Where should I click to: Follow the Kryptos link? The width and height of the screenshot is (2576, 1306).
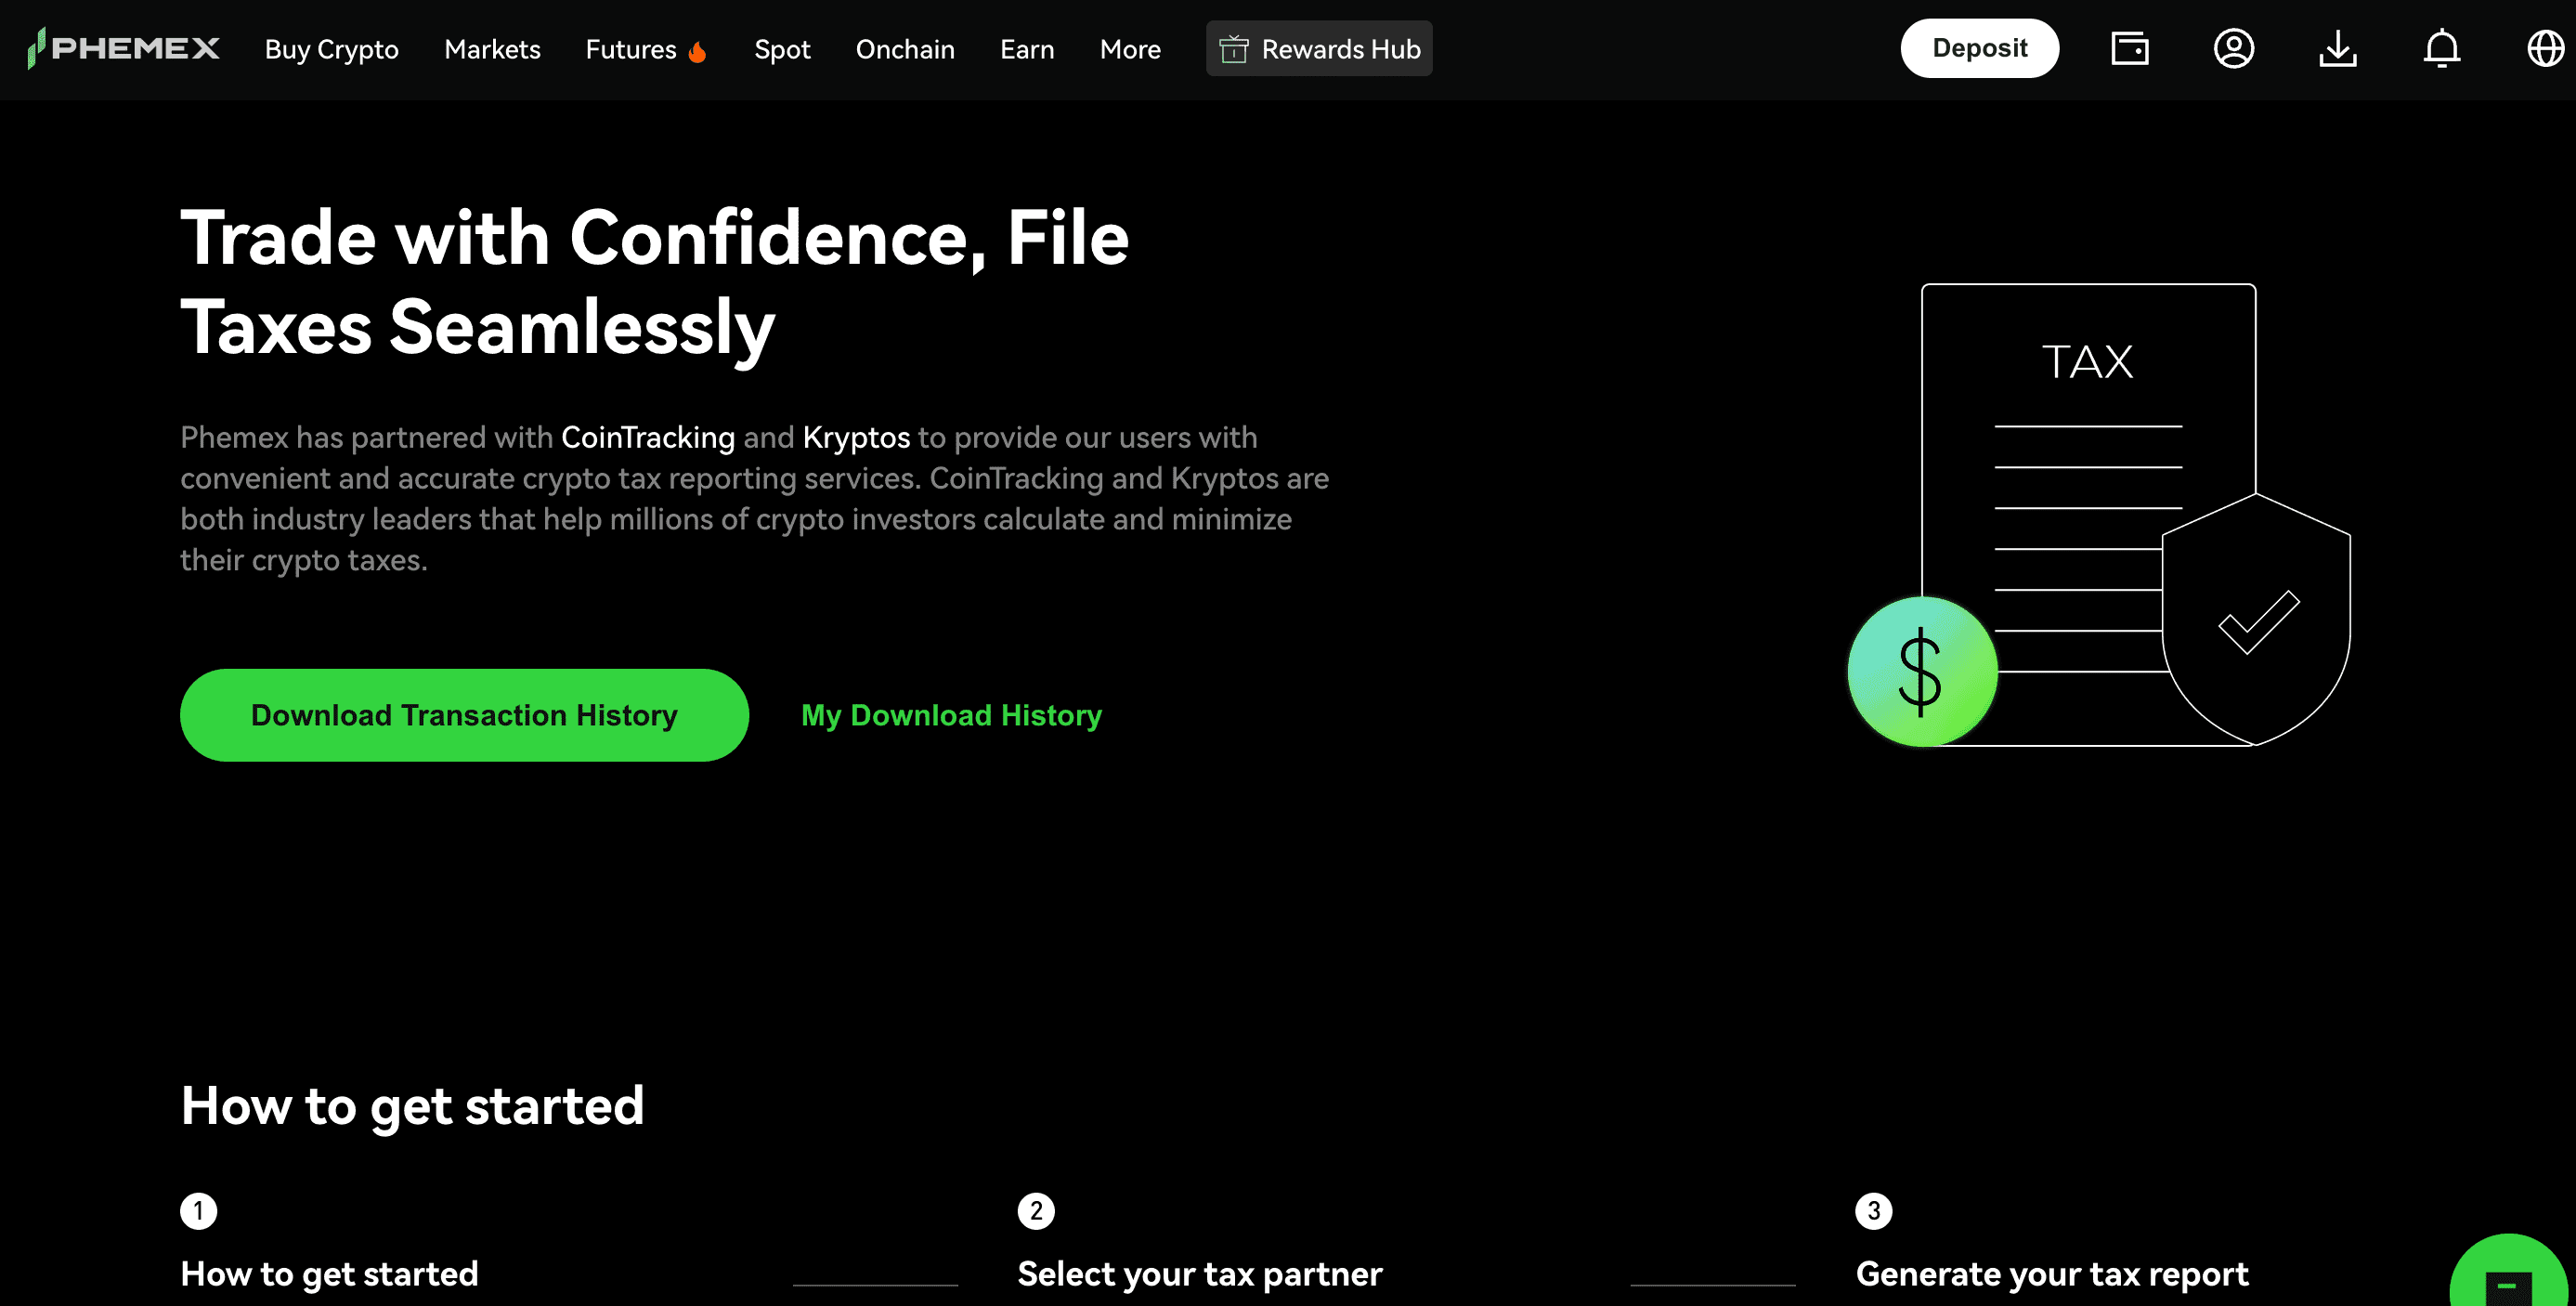tap(856, 437)
